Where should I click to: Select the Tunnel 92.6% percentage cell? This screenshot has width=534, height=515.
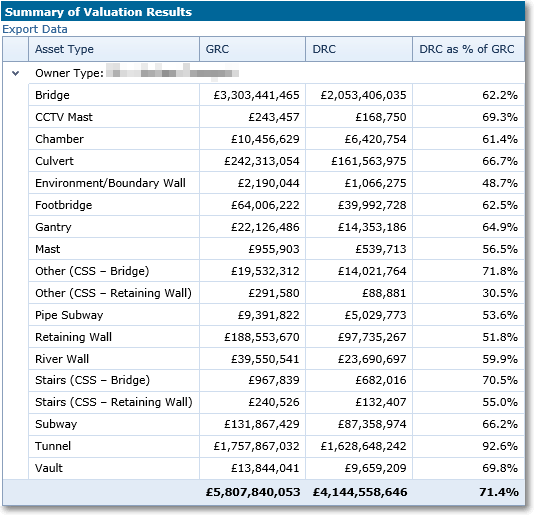468,446
